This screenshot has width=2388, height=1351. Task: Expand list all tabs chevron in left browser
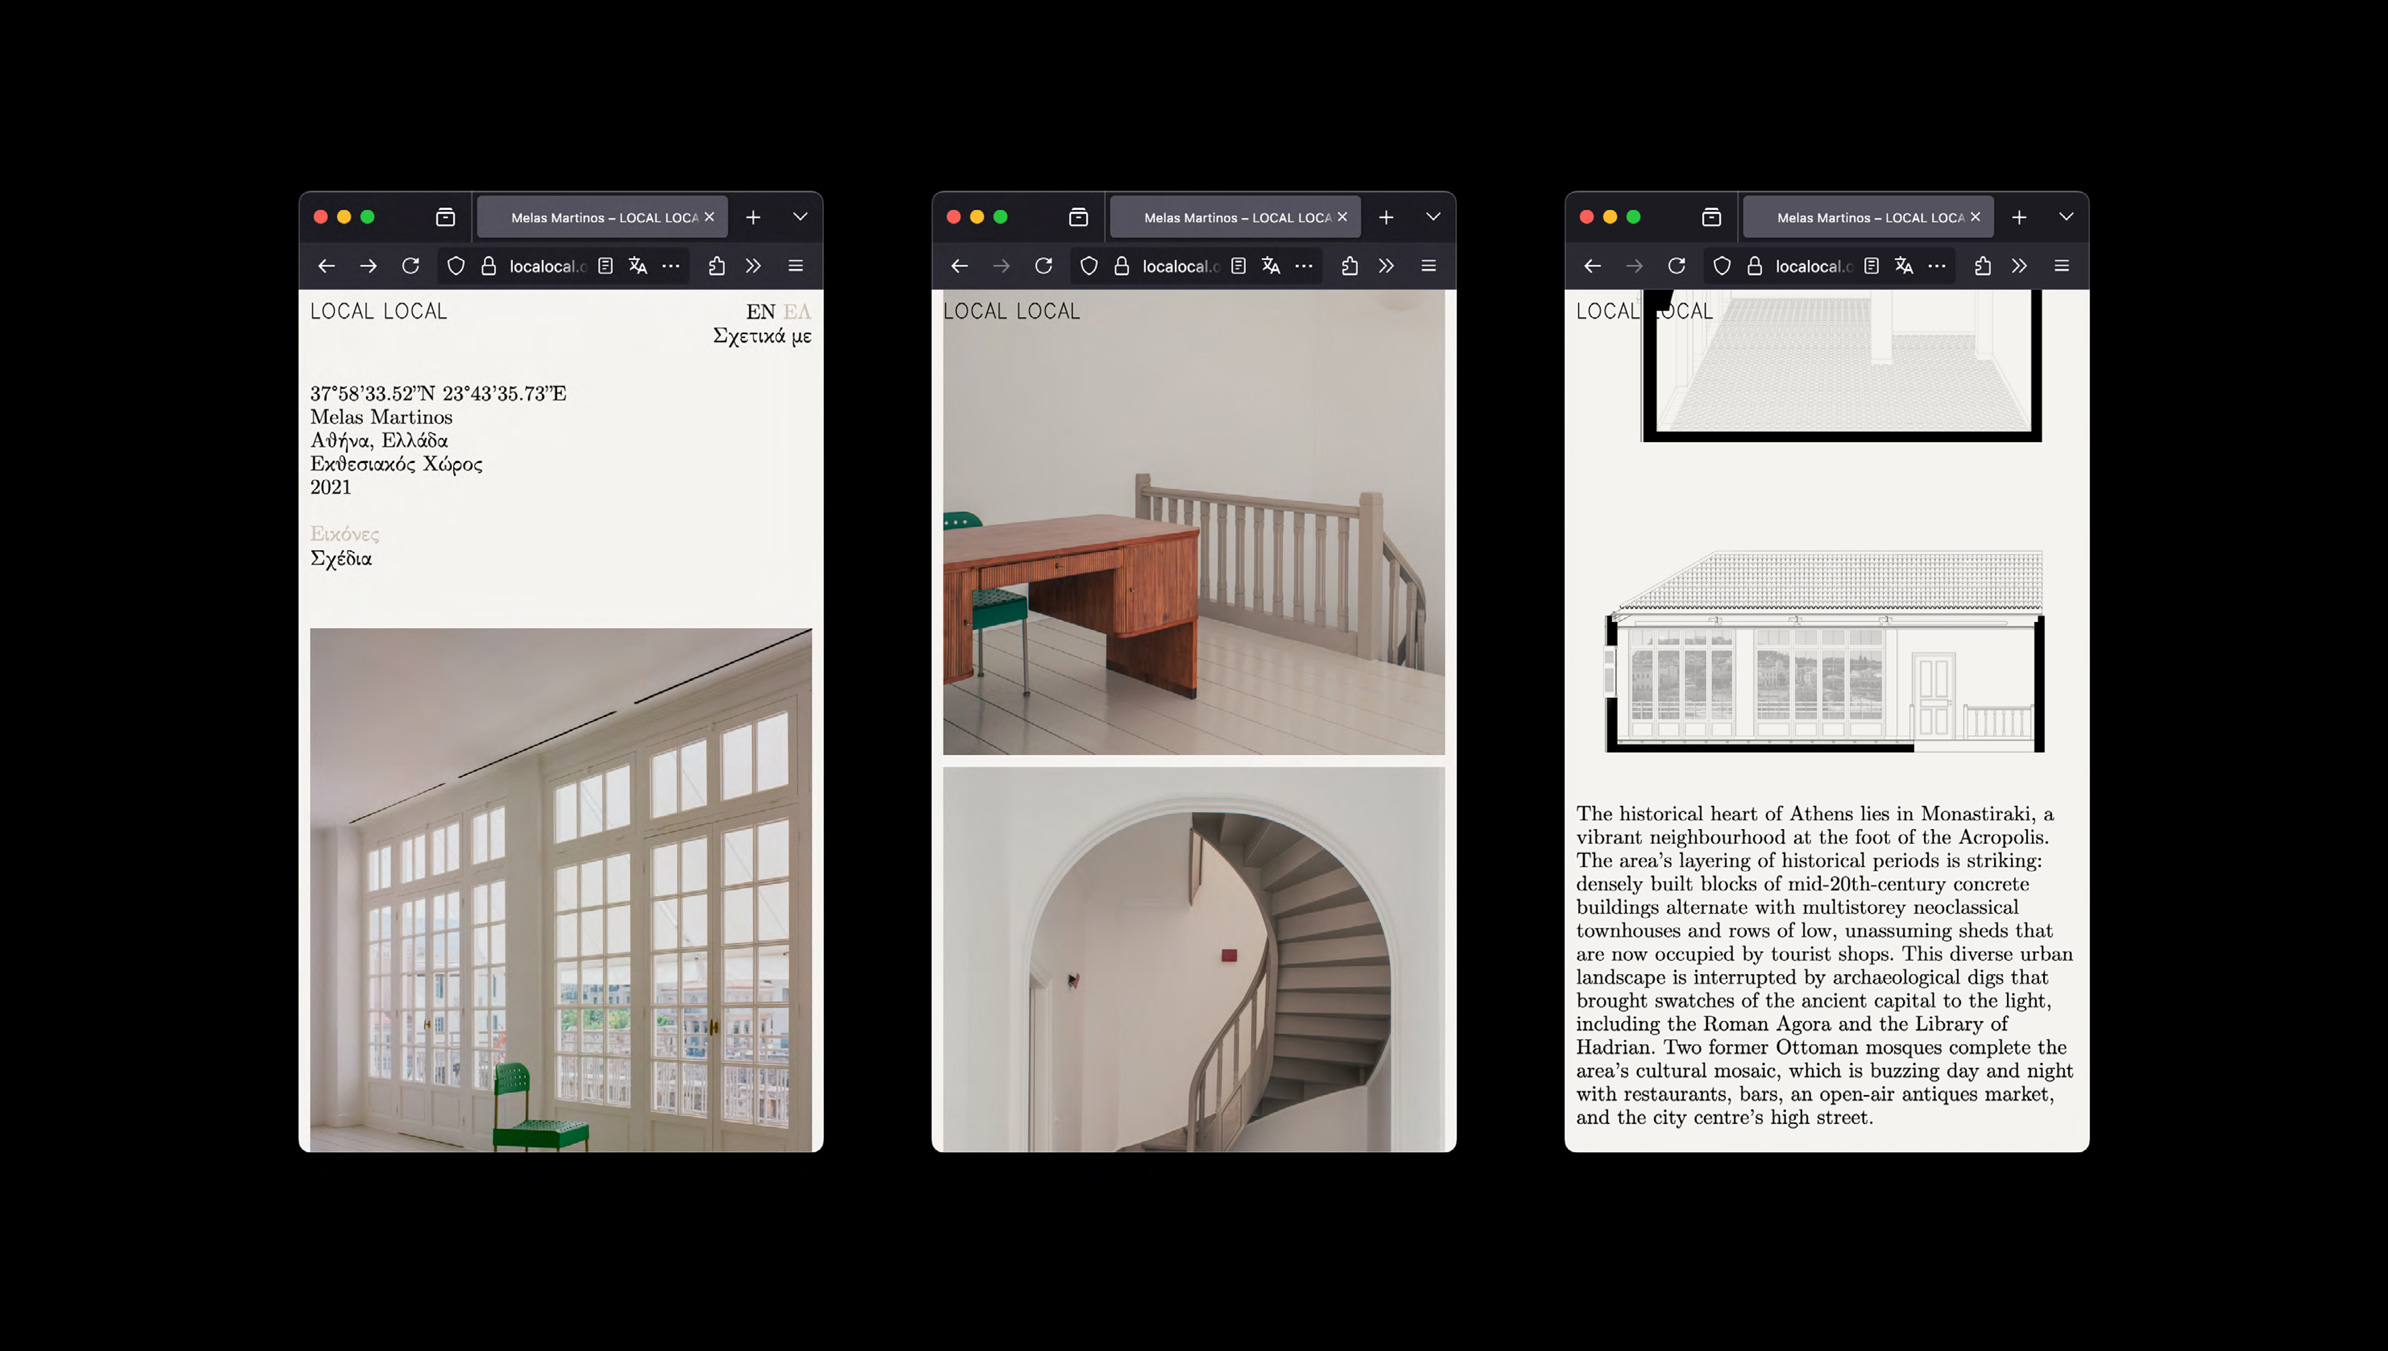[800, 217]
